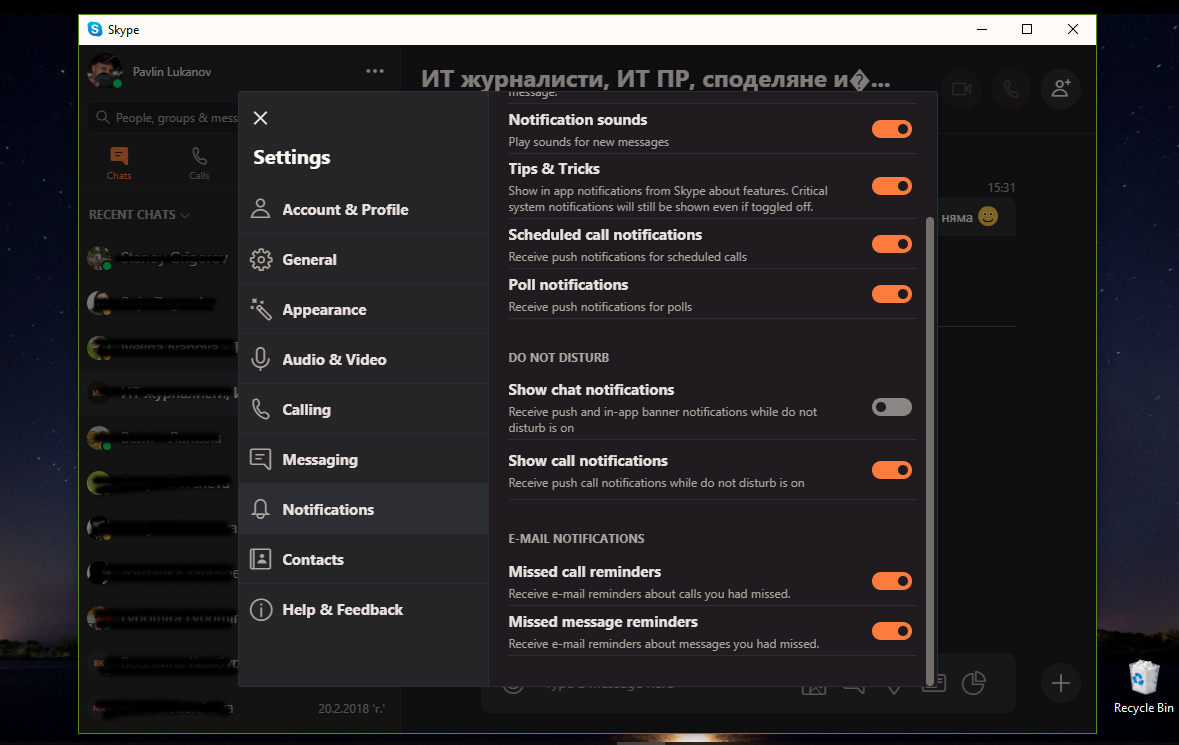Open the Calls tab icon

click(x=199, y=162)
